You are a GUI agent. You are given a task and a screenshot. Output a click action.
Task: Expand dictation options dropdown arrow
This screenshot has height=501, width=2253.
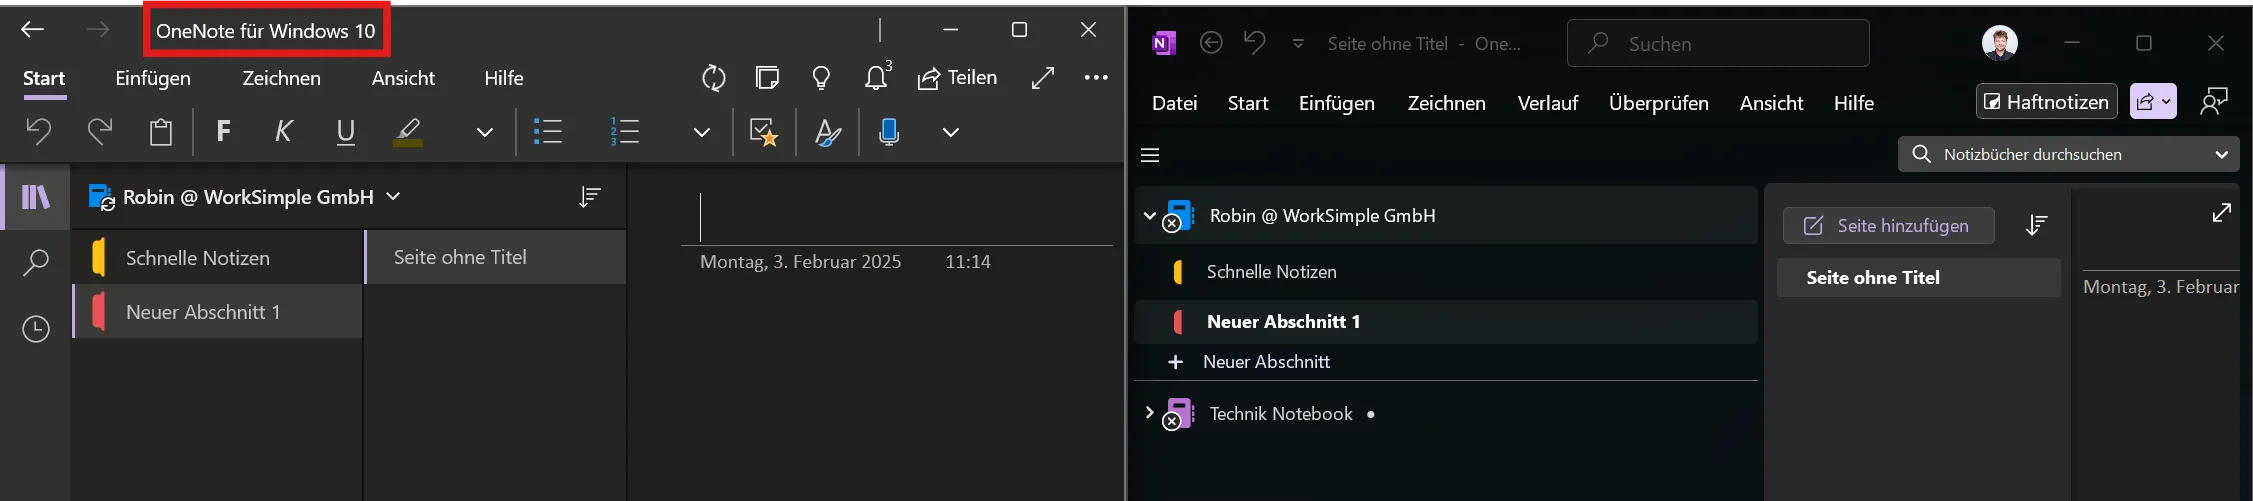click(x=951, y=132)
